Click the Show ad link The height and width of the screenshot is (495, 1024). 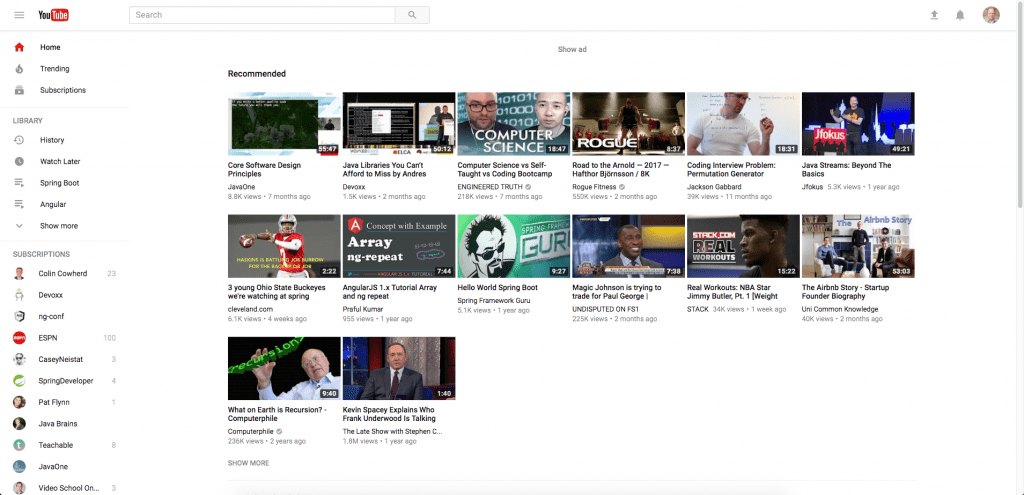(x=572, y=50)
